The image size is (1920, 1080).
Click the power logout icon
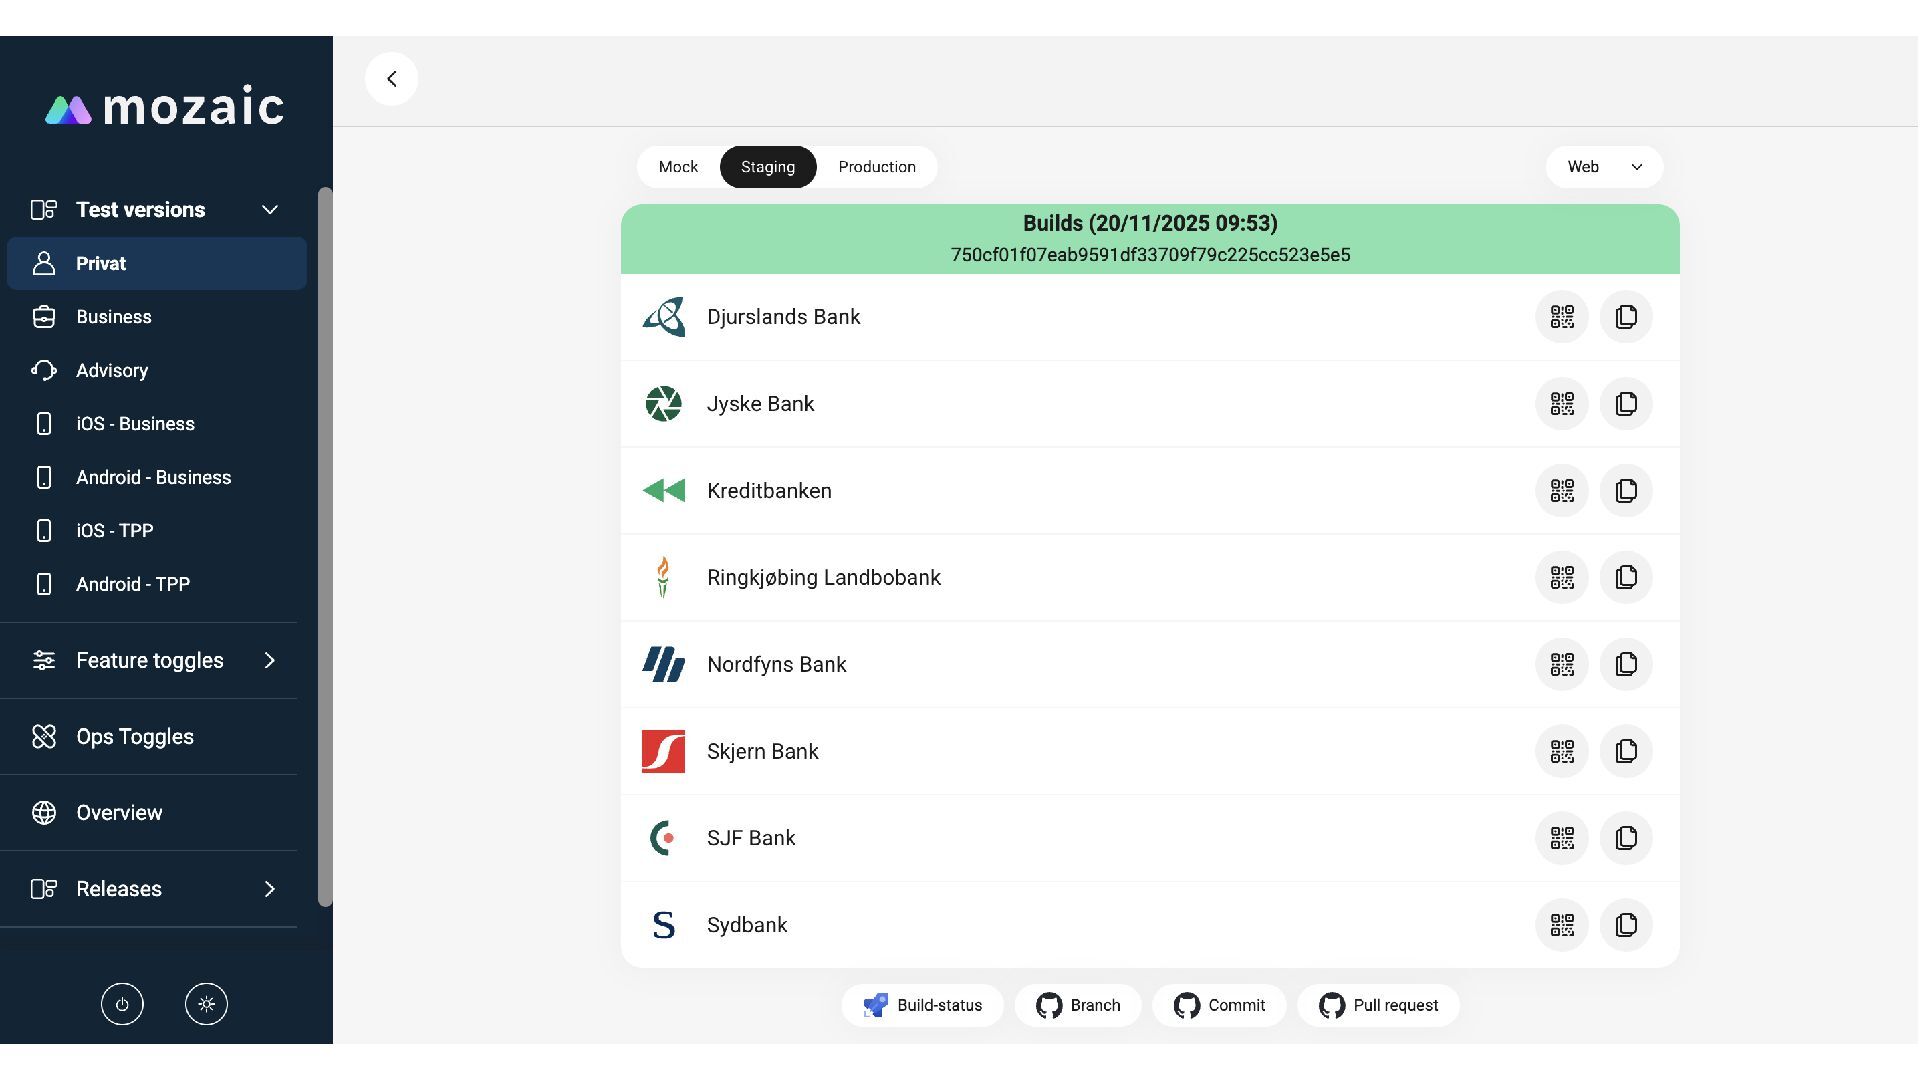122,1004
